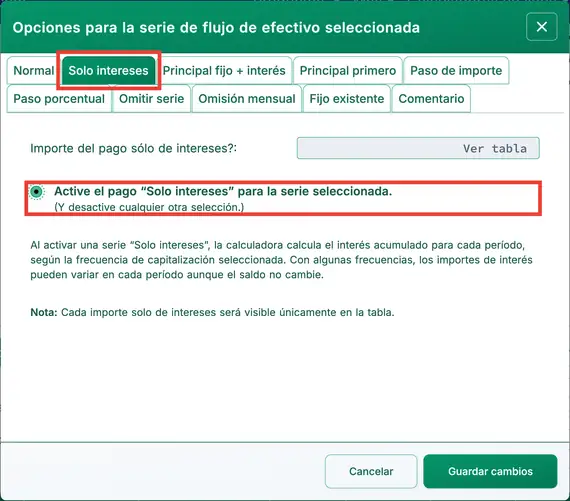The image size is (570, 501).
Task: Switch to the Normal tab
Action: tap(33, 71)
